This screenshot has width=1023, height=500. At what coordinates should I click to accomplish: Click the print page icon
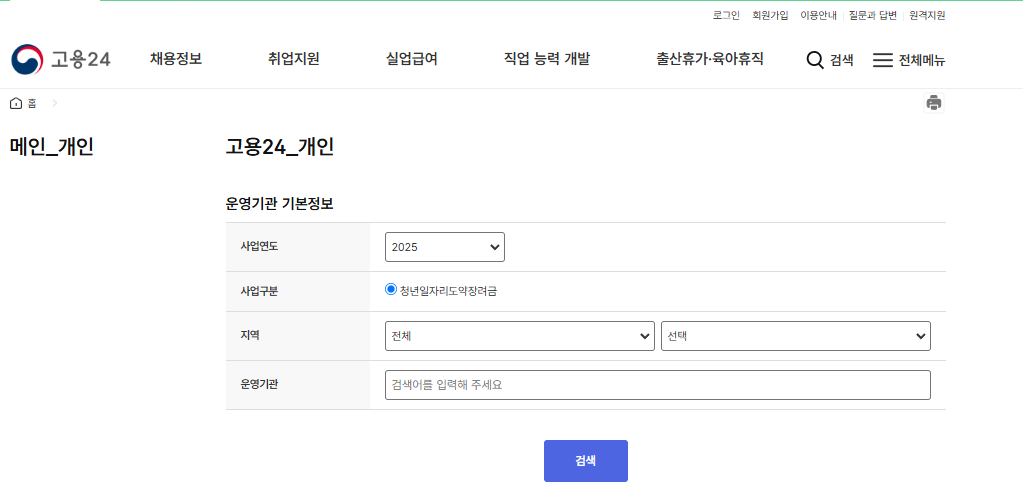934,103
